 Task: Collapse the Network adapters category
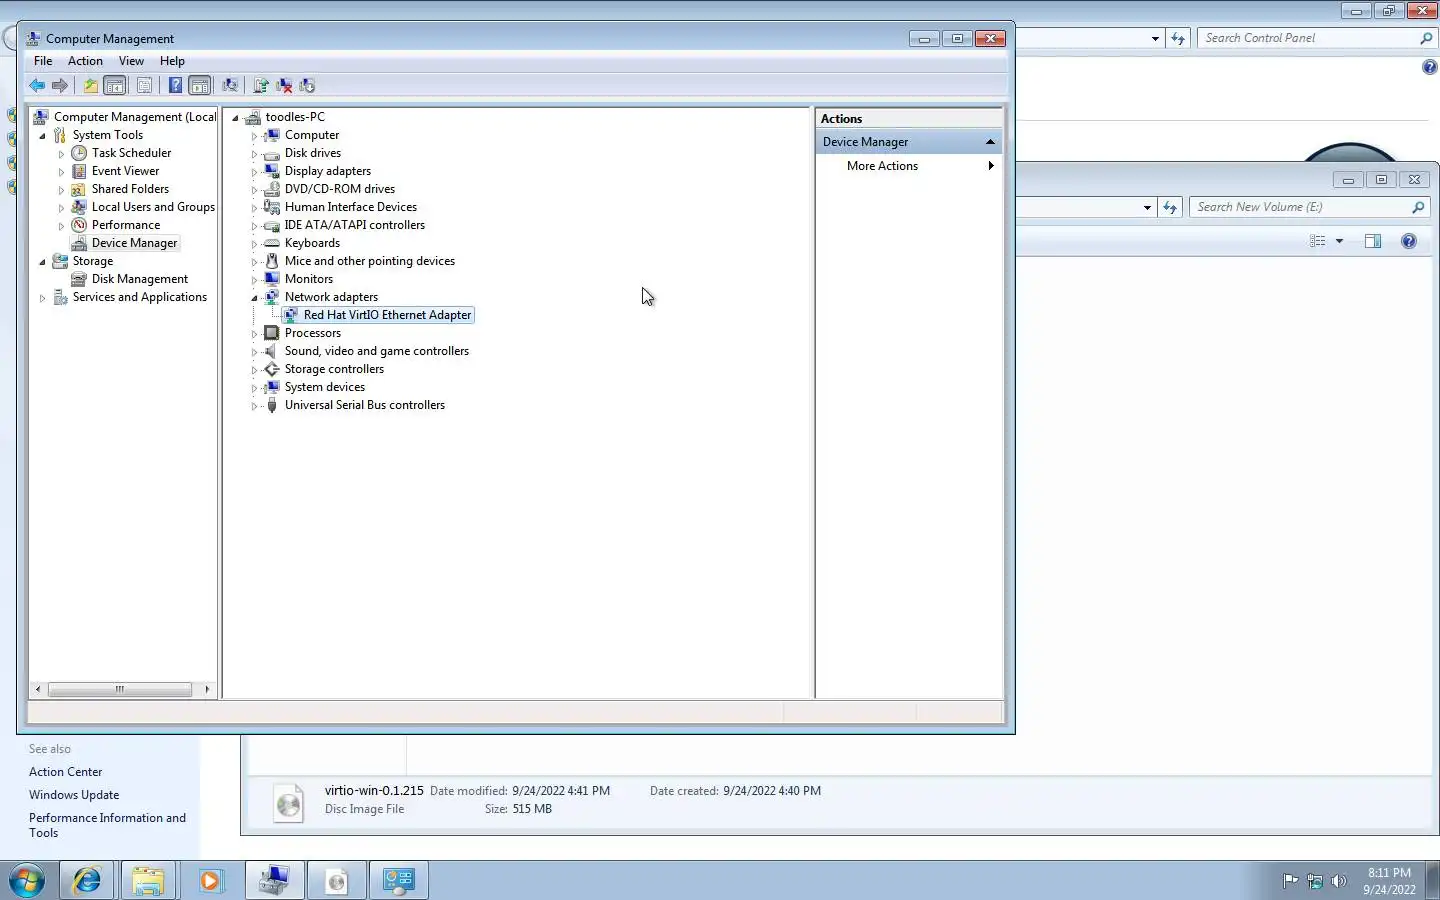[x=254, y=297]
